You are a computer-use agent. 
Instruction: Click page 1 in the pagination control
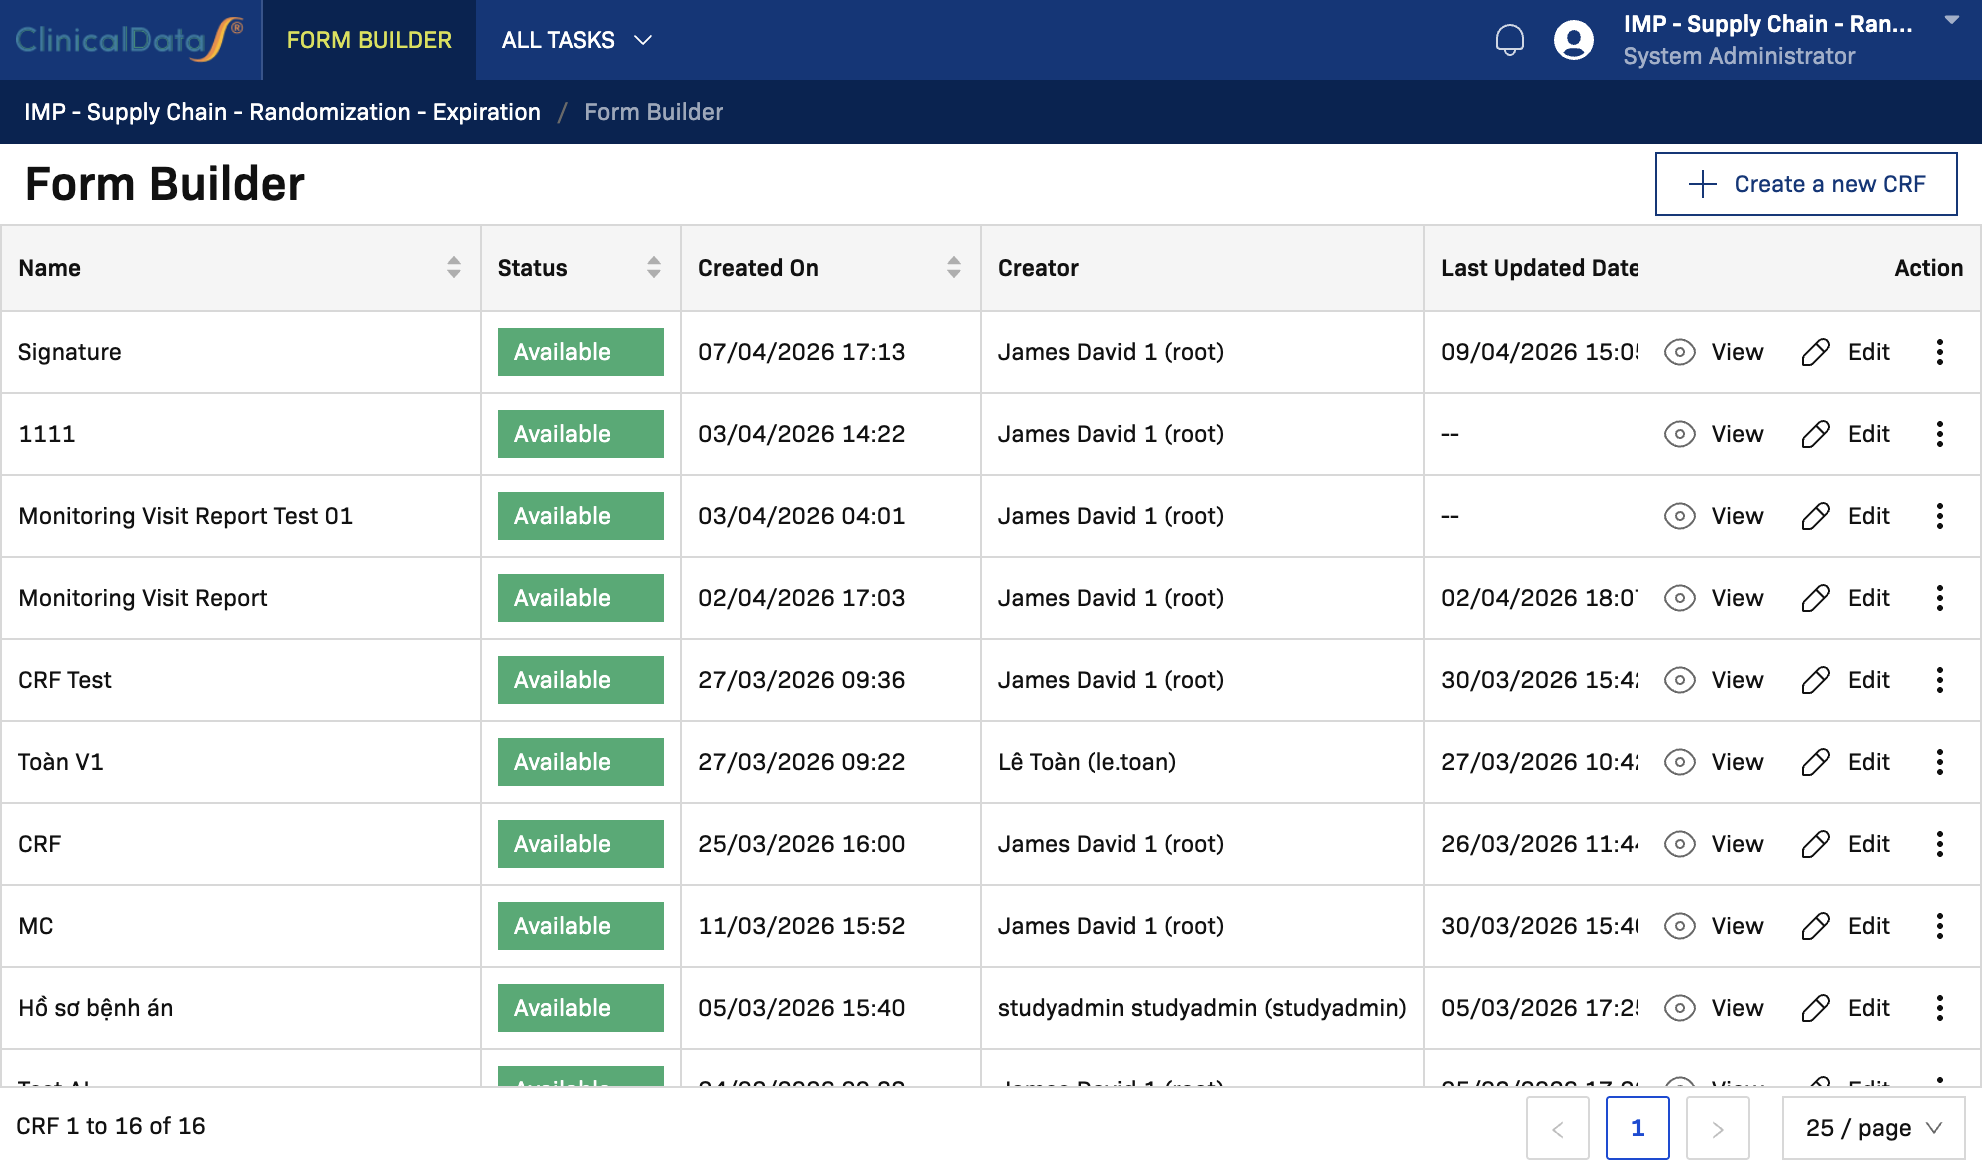[x=1637, y=1127]
